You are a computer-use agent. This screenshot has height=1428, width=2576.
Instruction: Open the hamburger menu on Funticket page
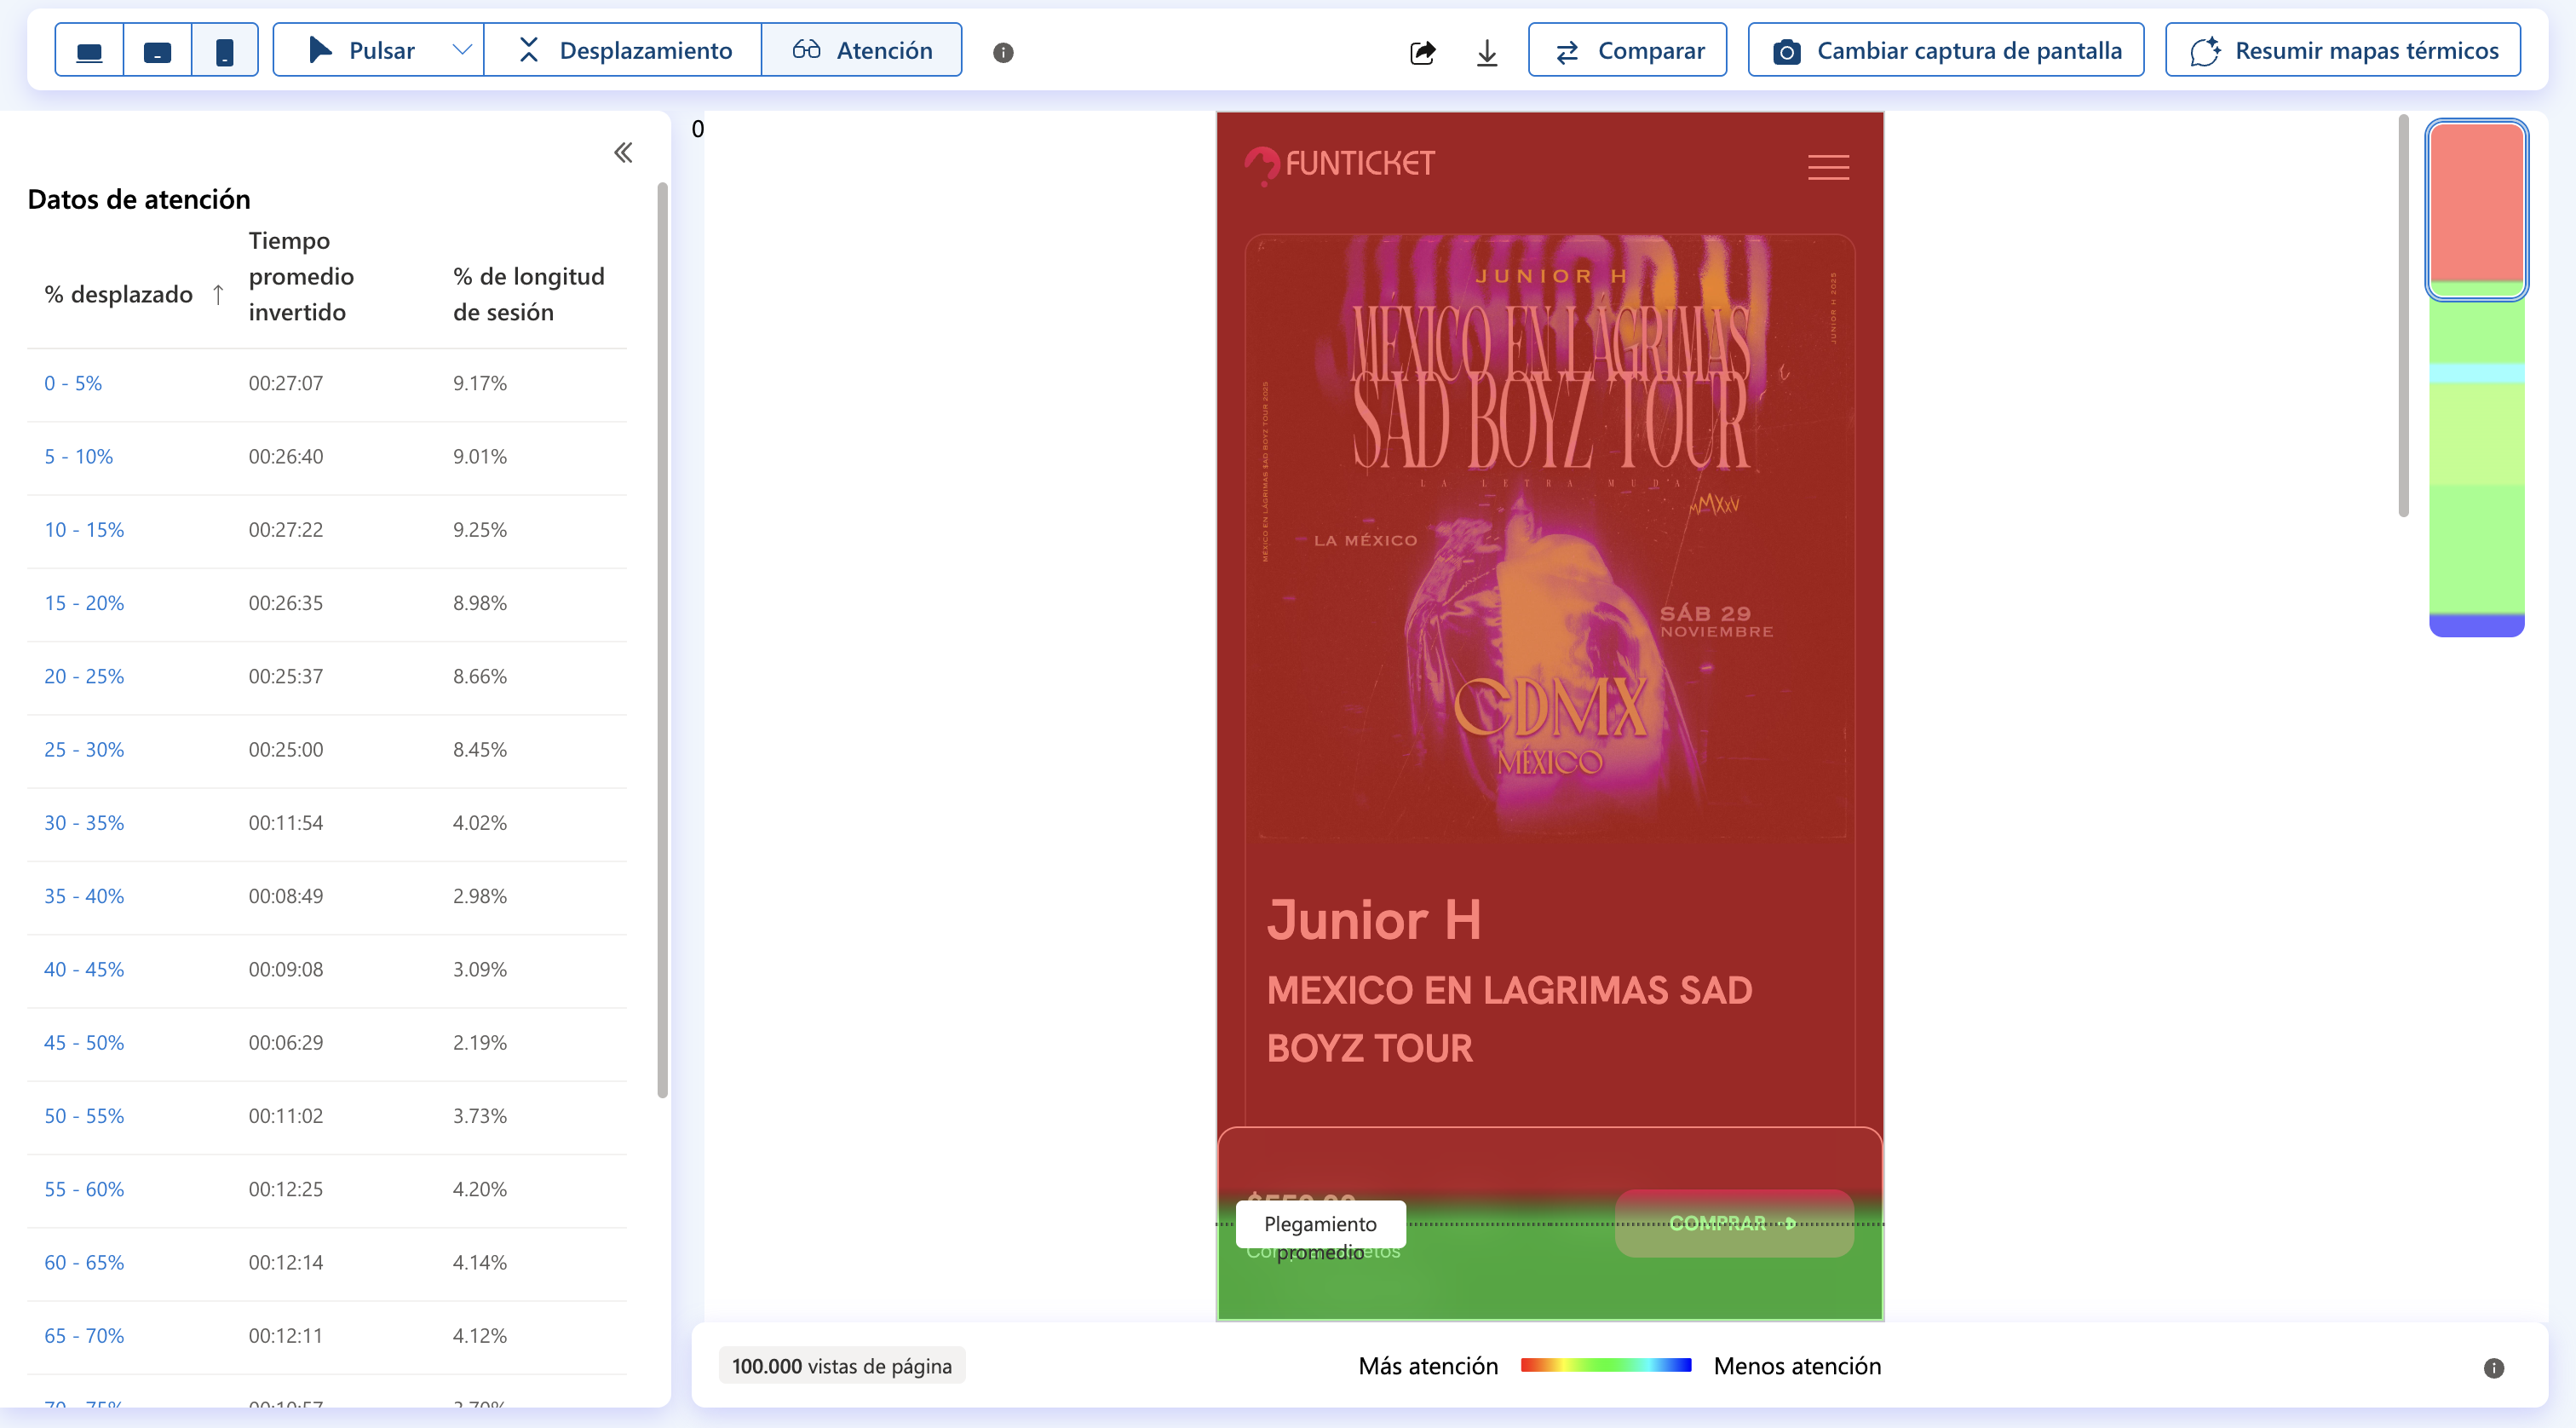tap(1828, 167)
